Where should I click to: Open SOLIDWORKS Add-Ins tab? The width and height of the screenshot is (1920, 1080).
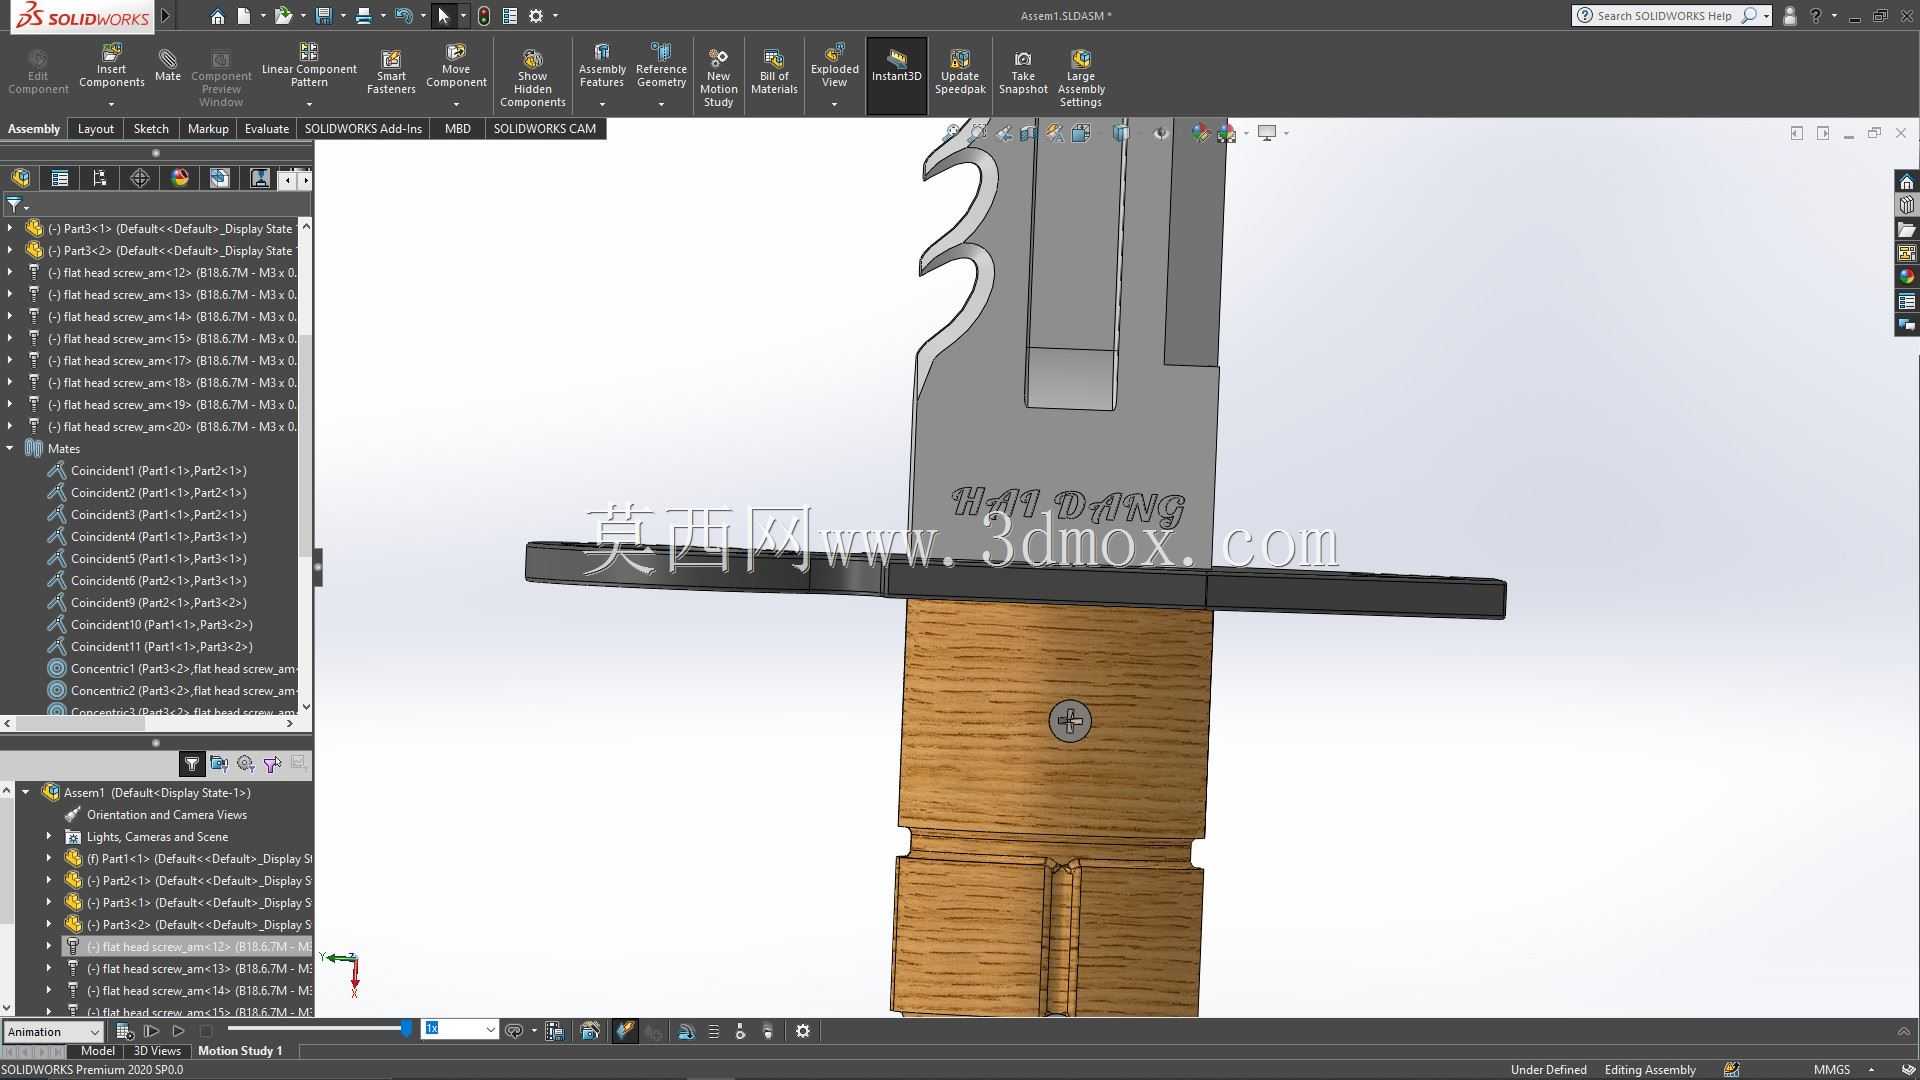(x=363, y=129)
